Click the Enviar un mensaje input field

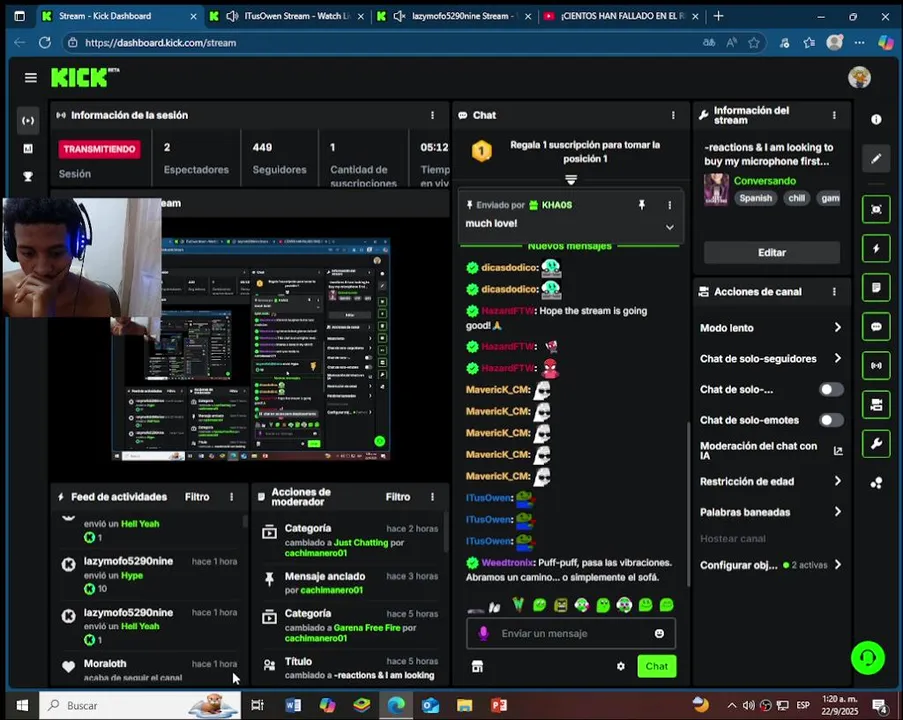pyautogui.click(x=571, y=634)
